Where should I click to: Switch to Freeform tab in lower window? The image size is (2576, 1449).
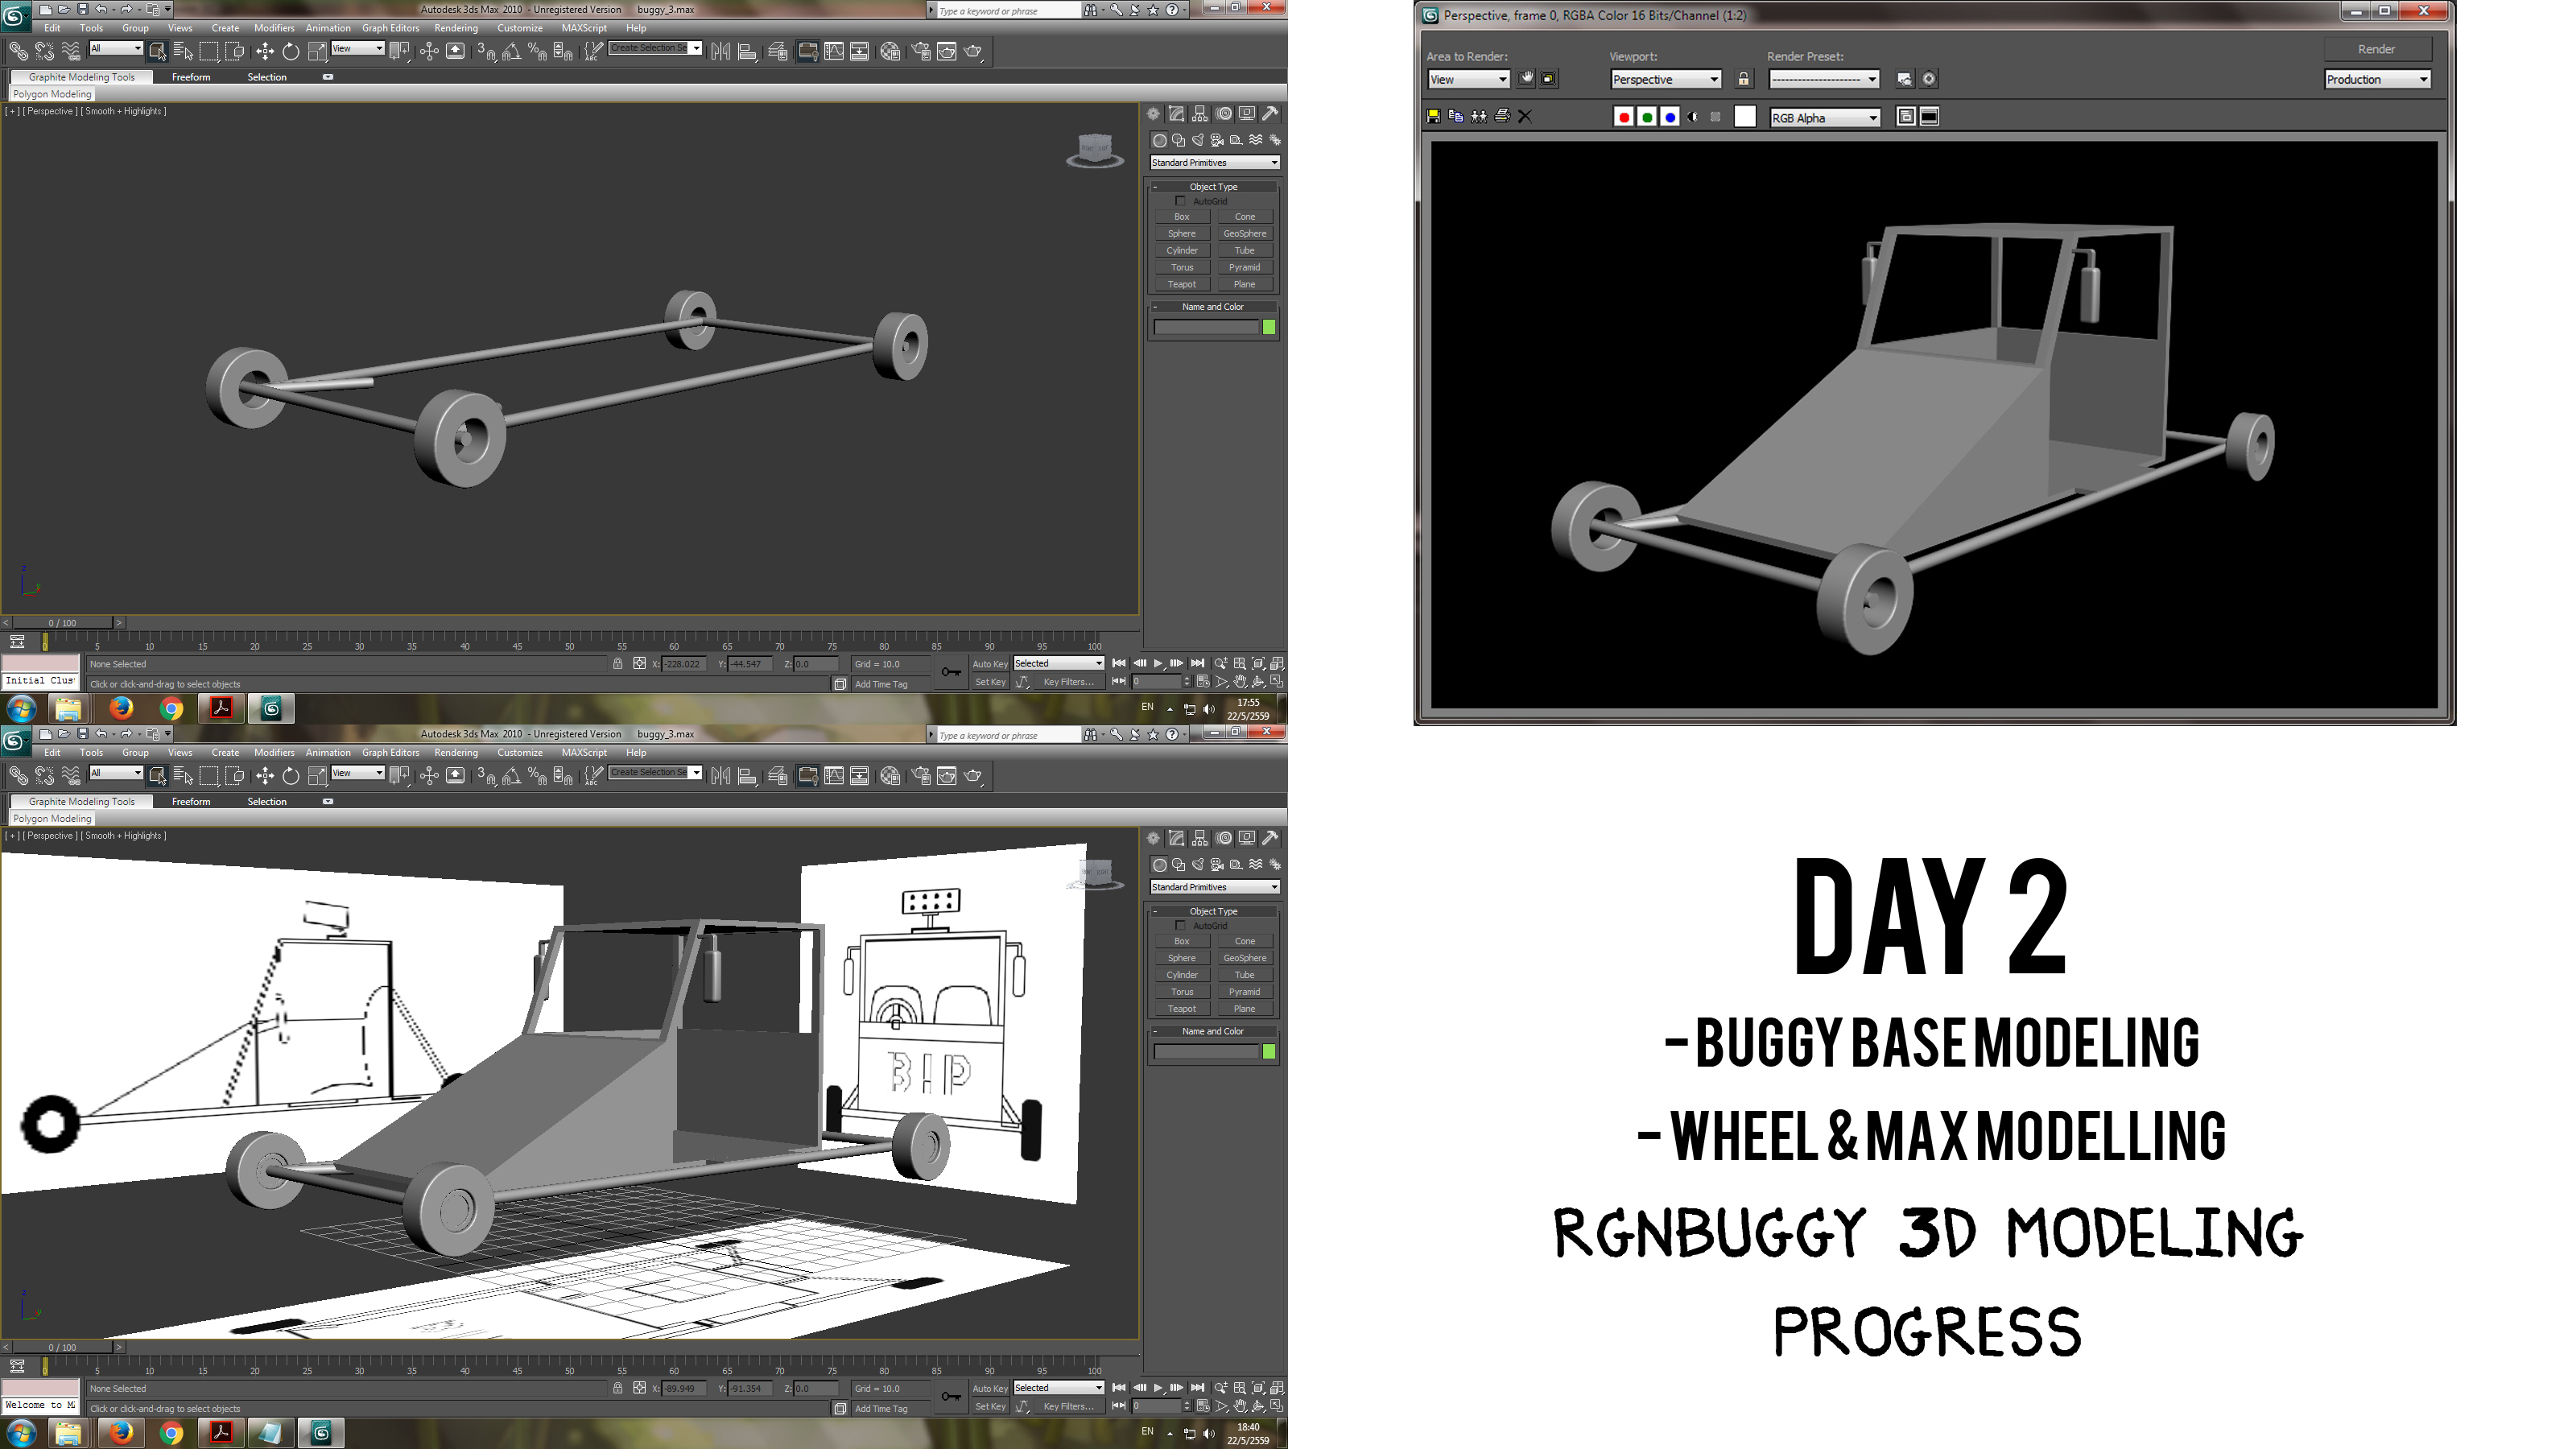click(x=191, y=802)
